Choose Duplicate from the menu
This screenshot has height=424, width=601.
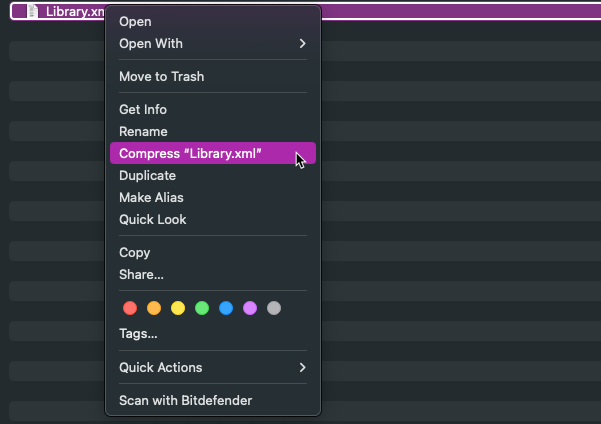(x=147, y=176)
